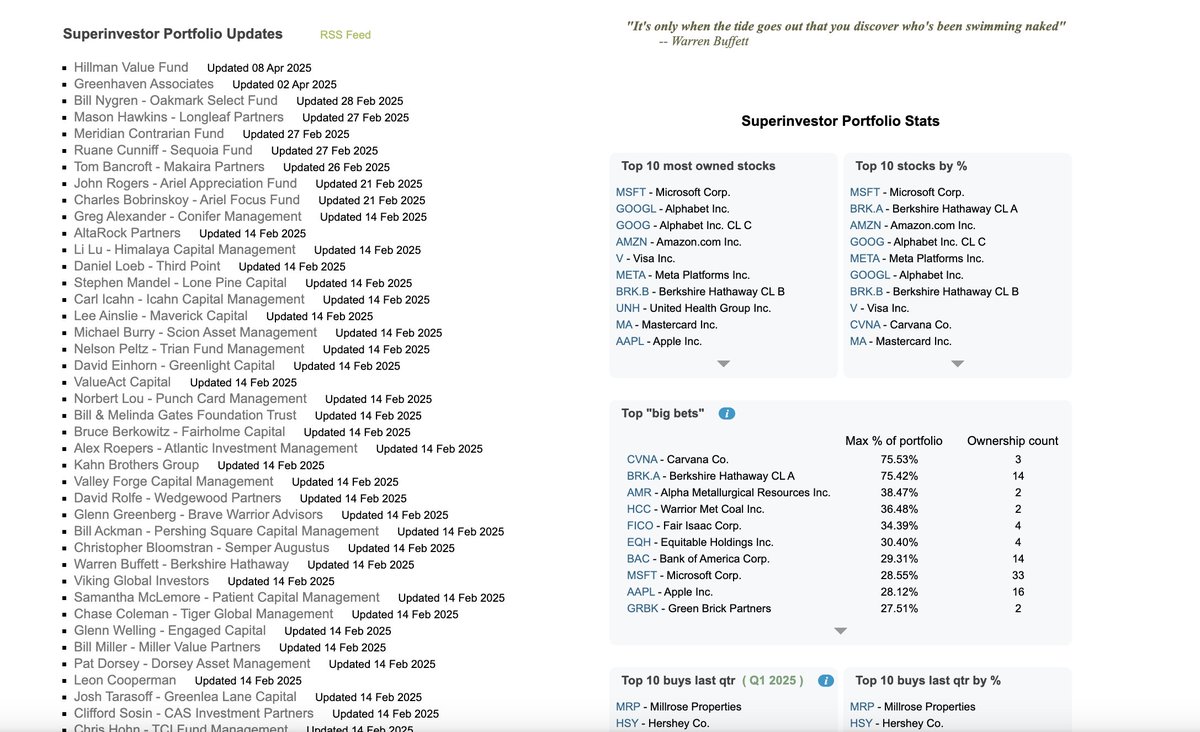Open Pat Dorsey - Dorsey Asset Management
This screenshot has width=1200, height=732.
[192, 663]
